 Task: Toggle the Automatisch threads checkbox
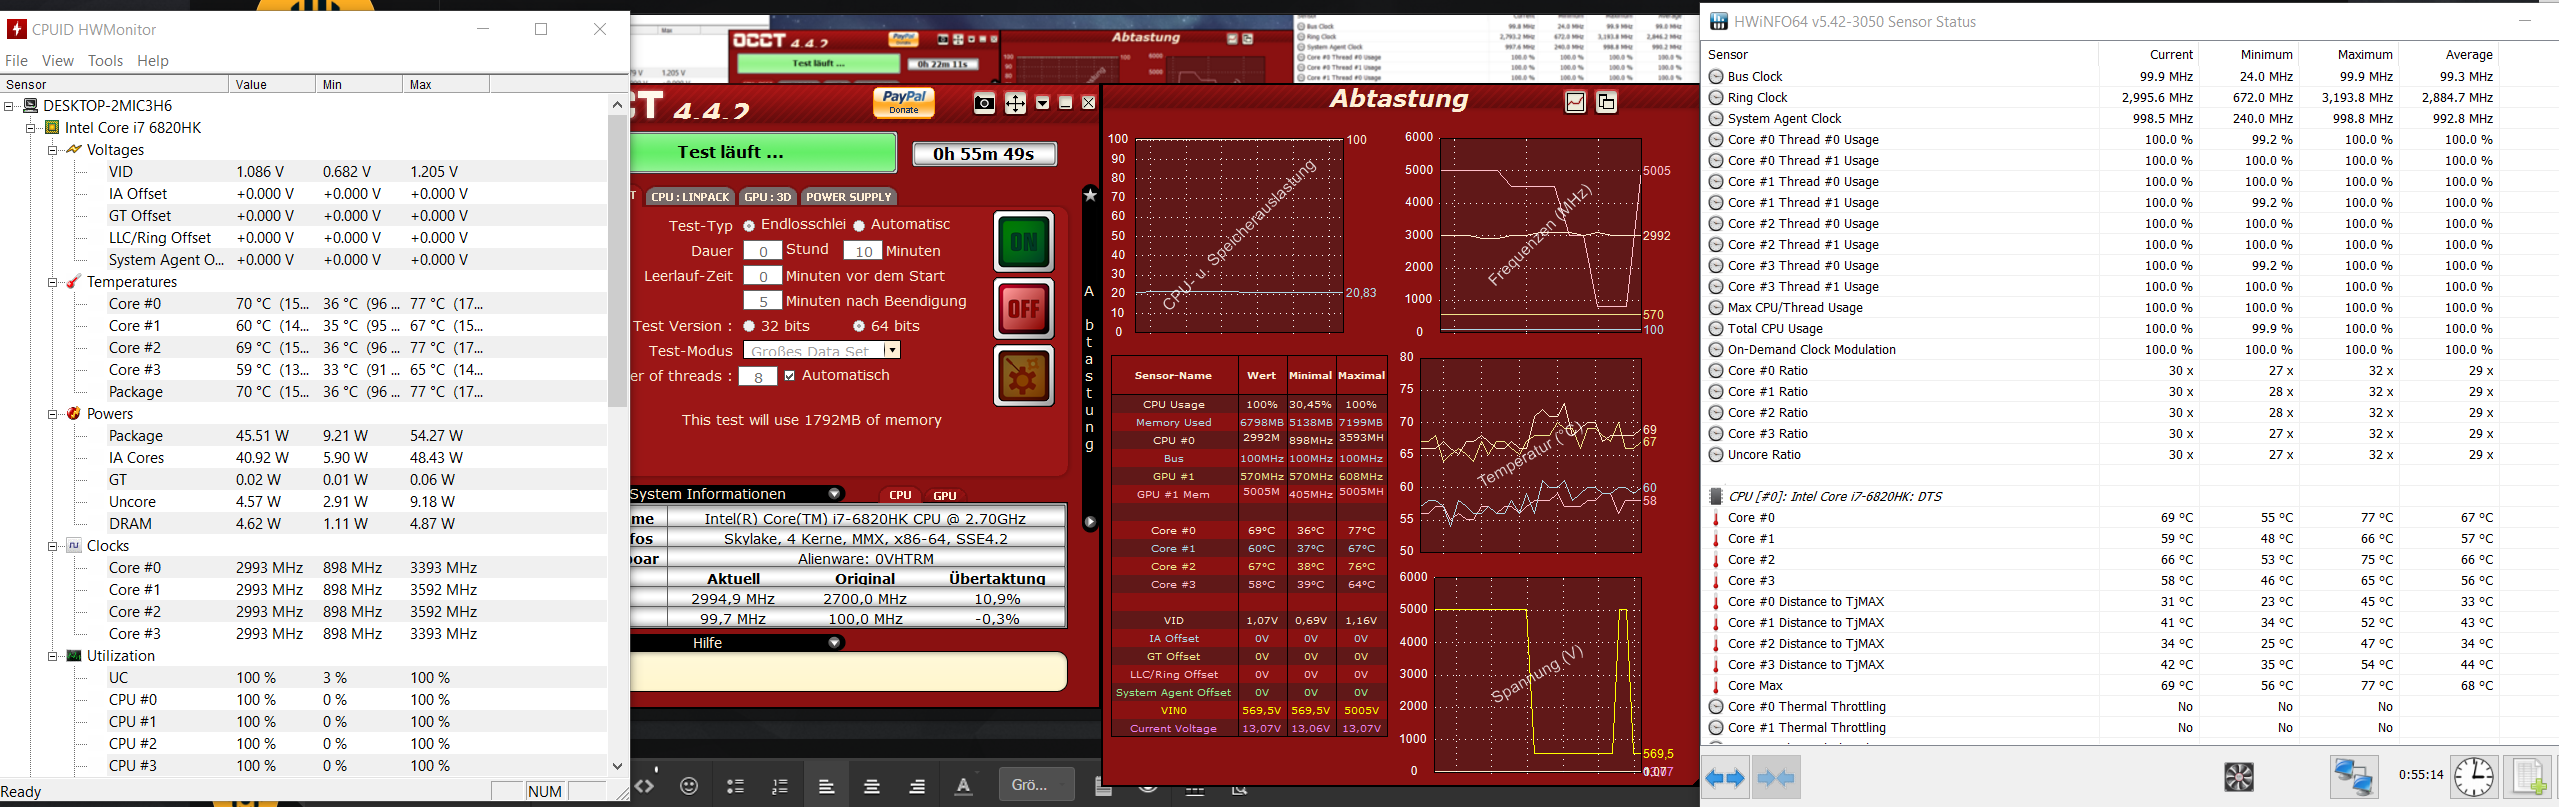pyautogui.click(x=790, y=376)
